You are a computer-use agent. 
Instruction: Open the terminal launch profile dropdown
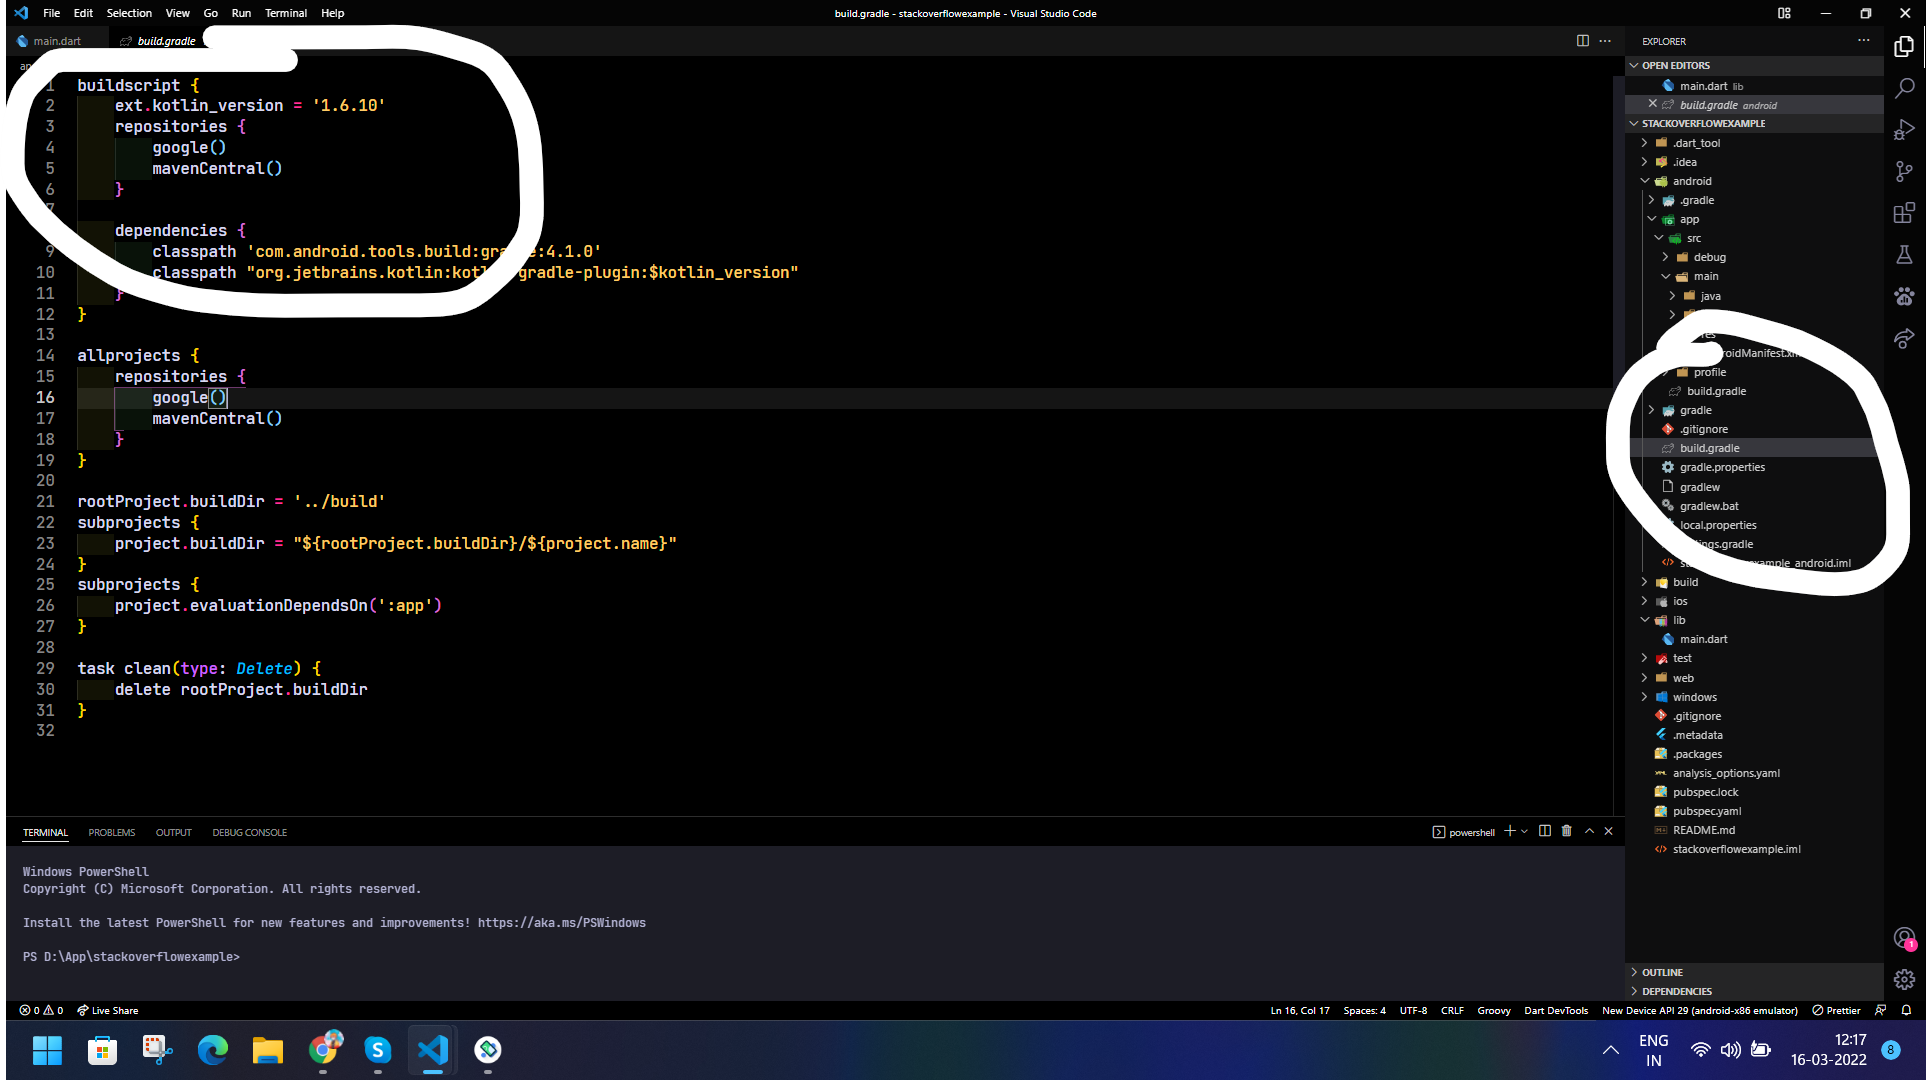point(1524,831)
